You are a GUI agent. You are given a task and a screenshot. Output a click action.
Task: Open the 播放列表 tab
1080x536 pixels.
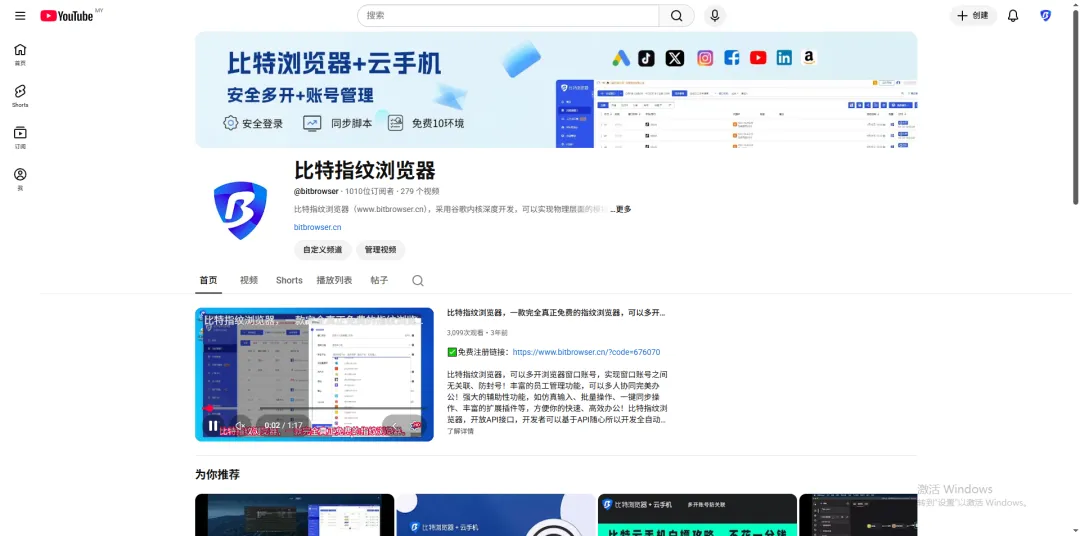pos(334,280)
